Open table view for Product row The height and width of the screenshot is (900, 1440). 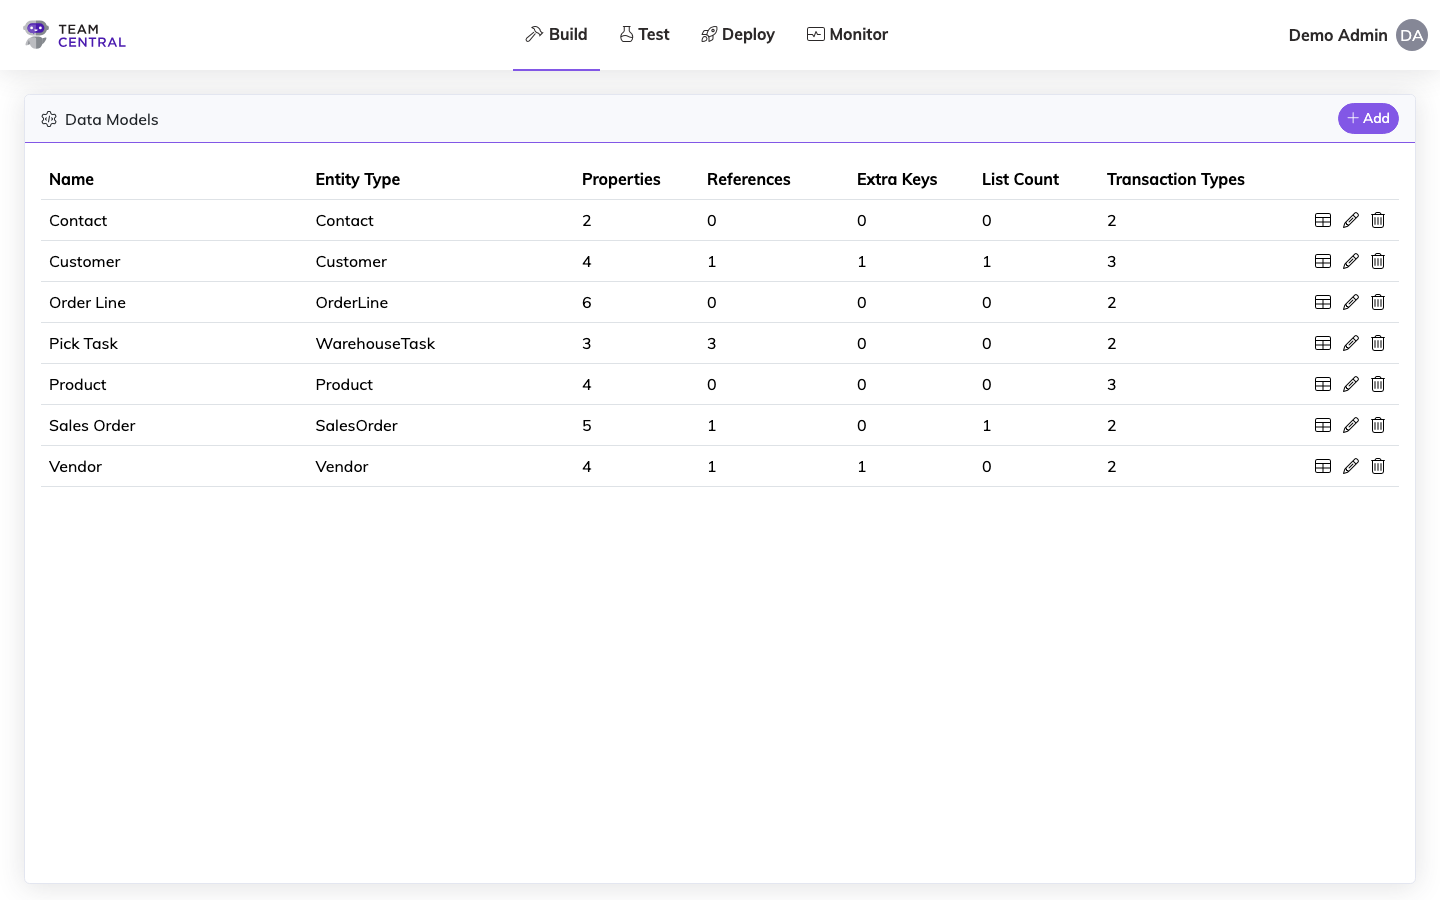point(1323,384)
